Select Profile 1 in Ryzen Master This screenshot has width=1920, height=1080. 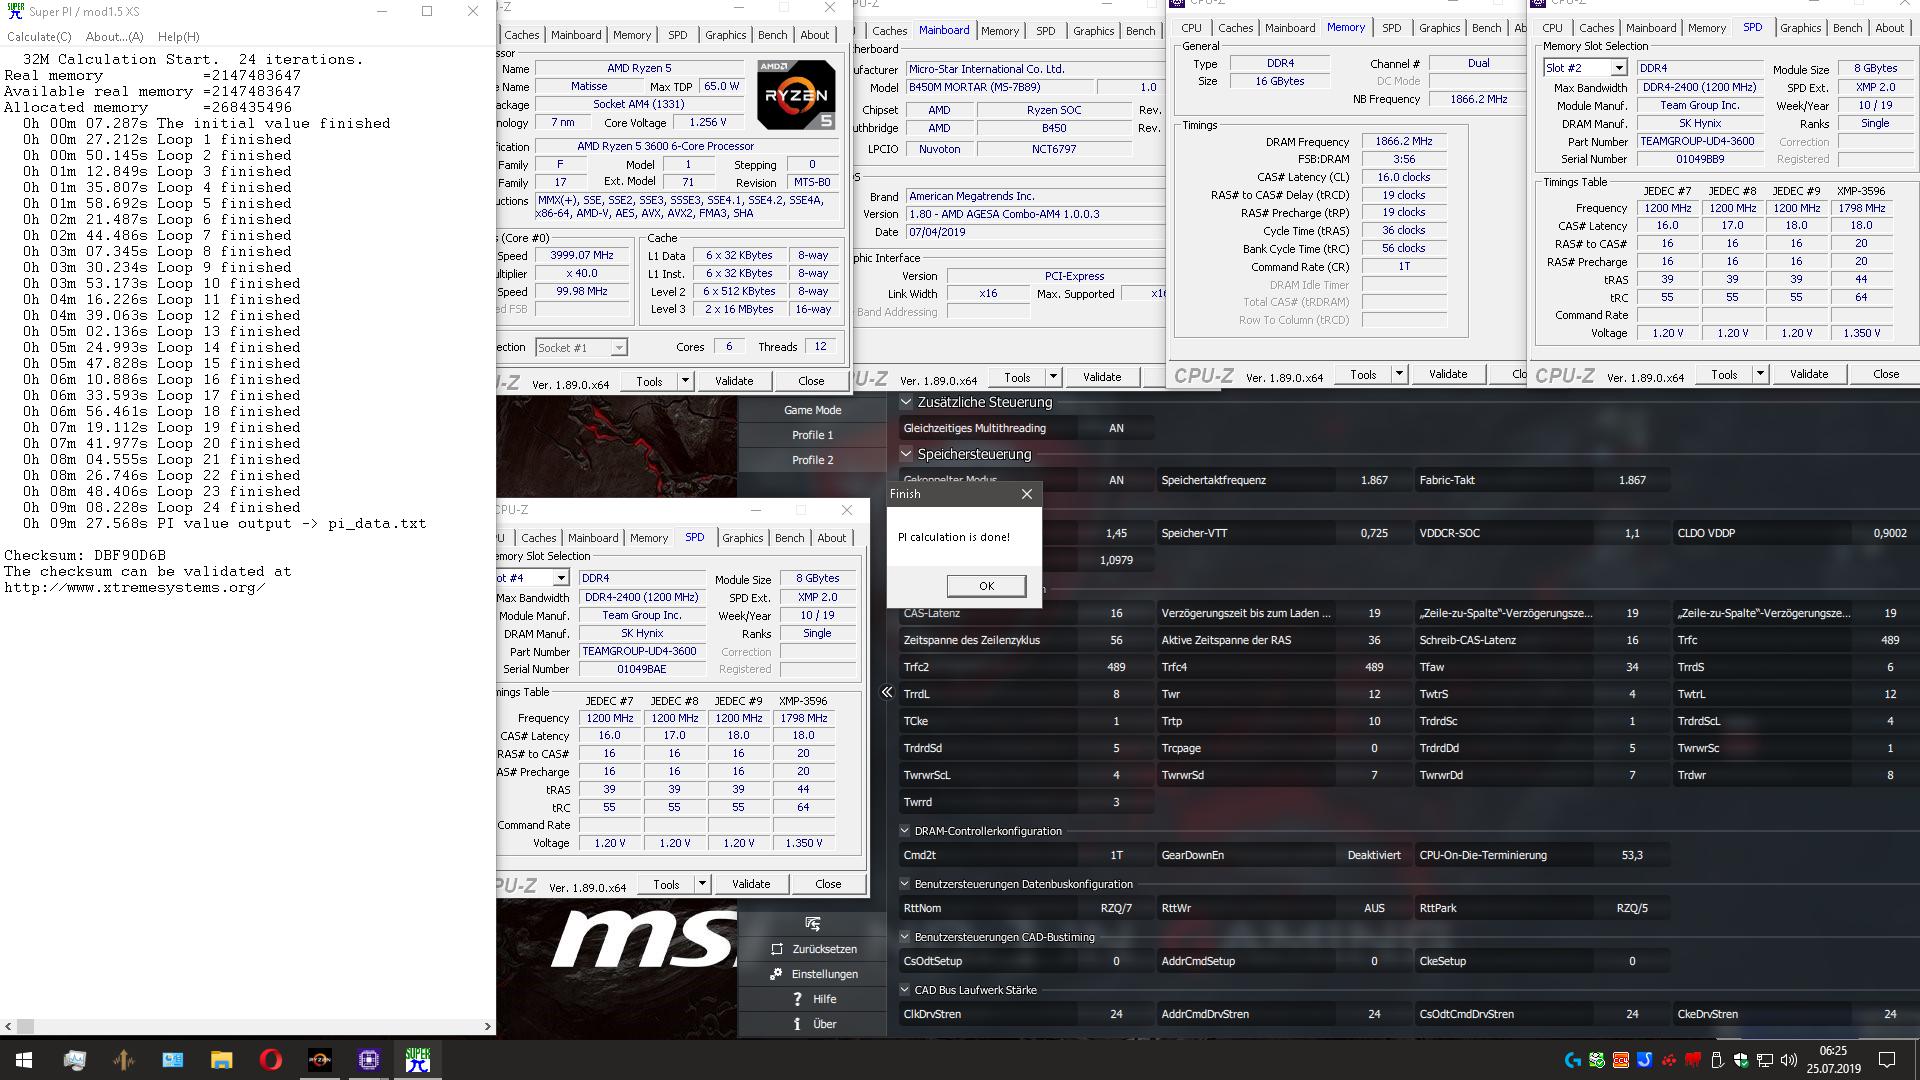812,435
